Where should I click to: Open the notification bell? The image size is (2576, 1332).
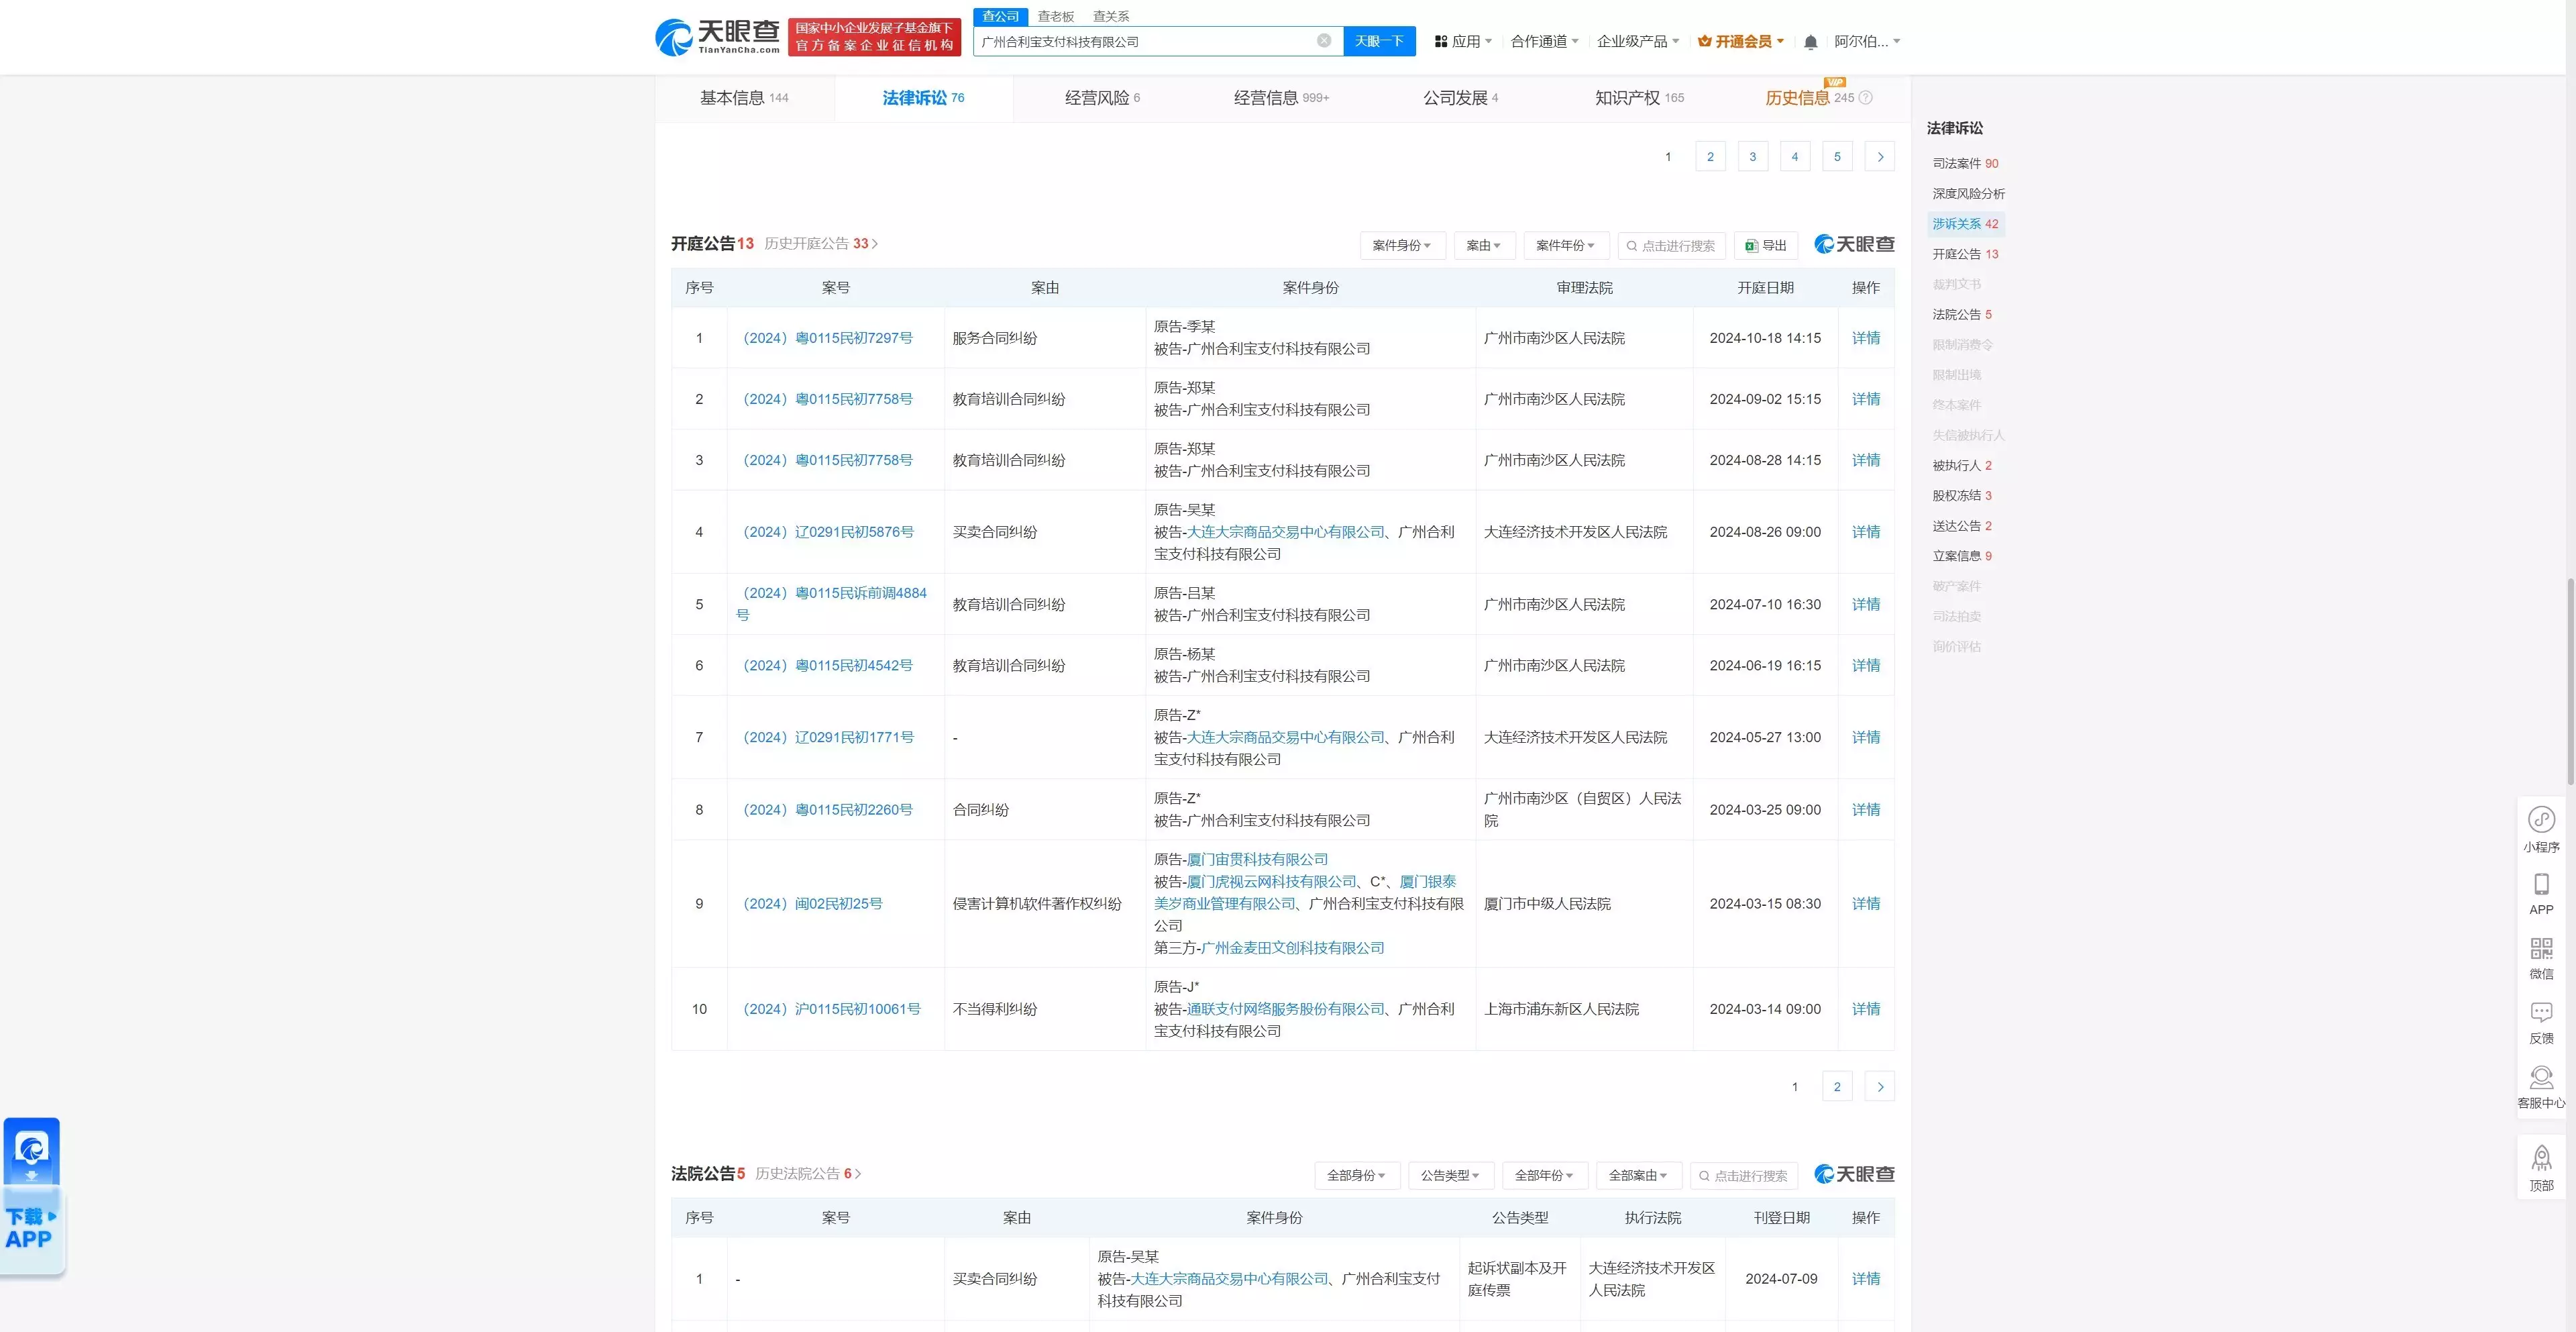coord(1810,42)
